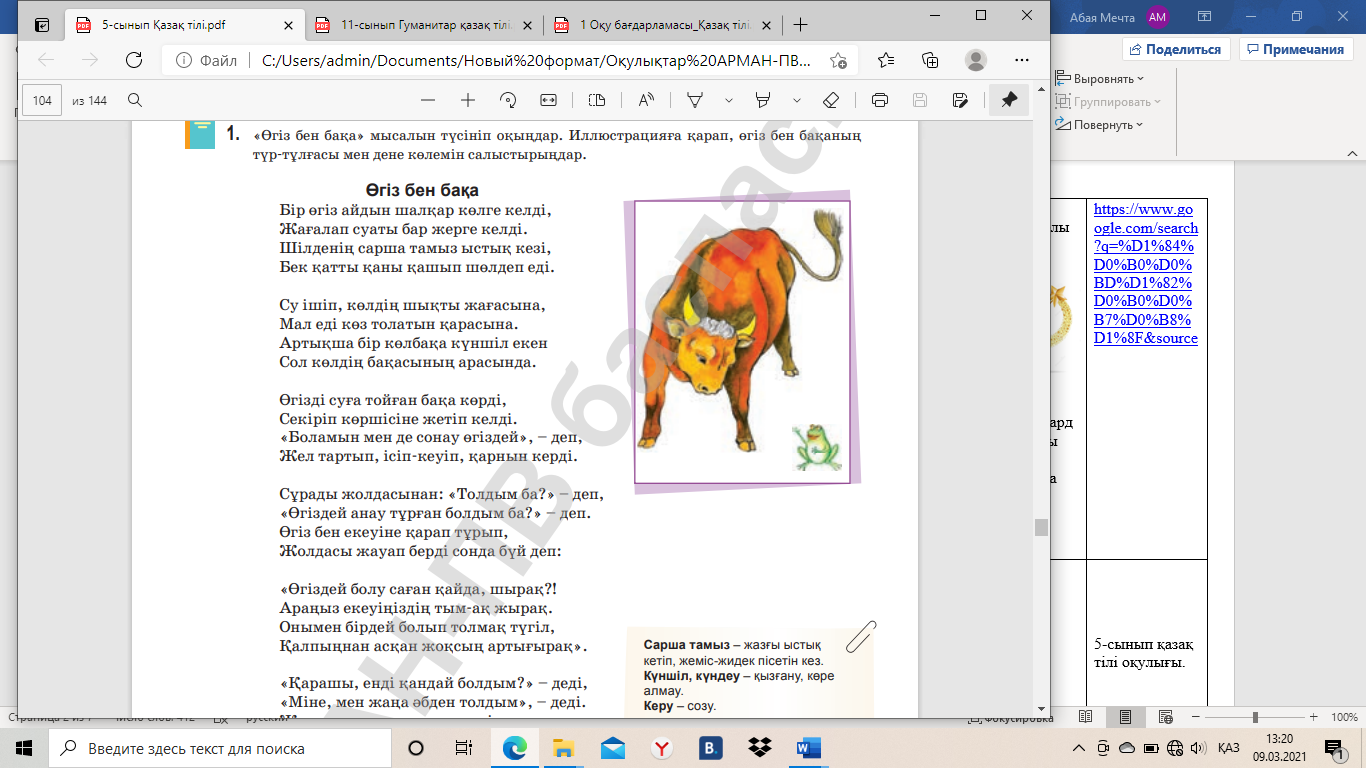Switch Word to Read Mode view
Viewport: 1366px width, 768px height.
(1087, 717)
